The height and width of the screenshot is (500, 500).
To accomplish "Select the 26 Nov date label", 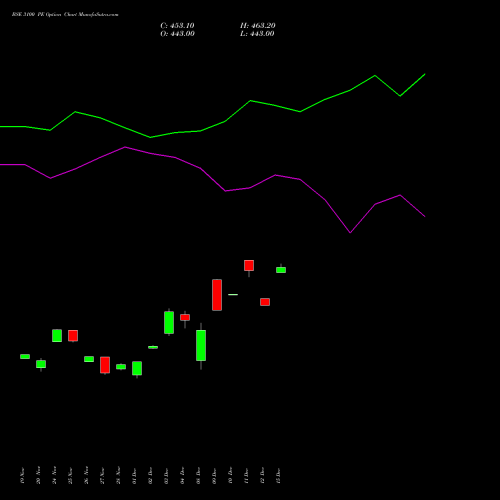I will [86, 476].
